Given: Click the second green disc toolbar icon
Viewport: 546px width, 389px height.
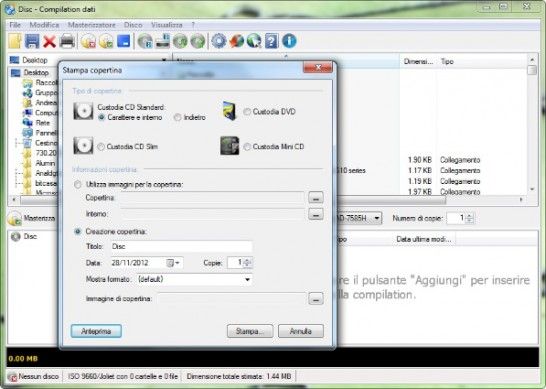Looking at the screenshot, I should click(197, 41).
